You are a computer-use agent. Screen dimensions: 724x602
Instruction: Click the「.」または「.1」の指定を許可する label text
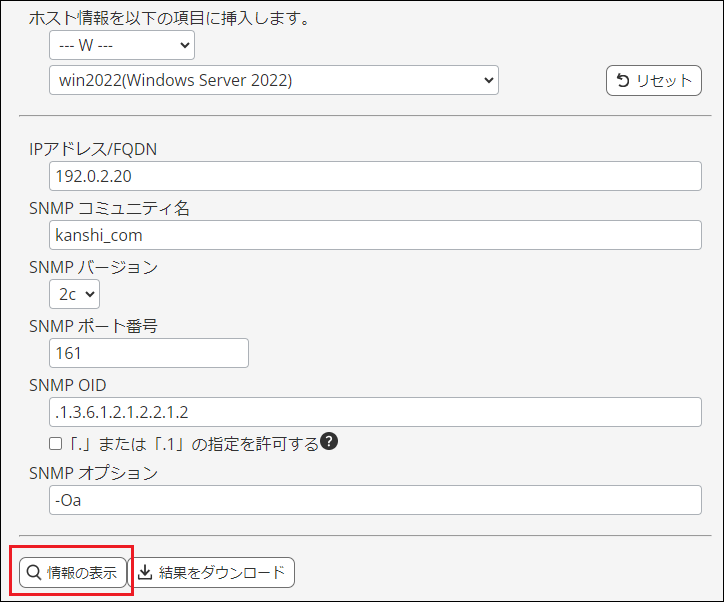pyautogui.click(x=191, y=443)
